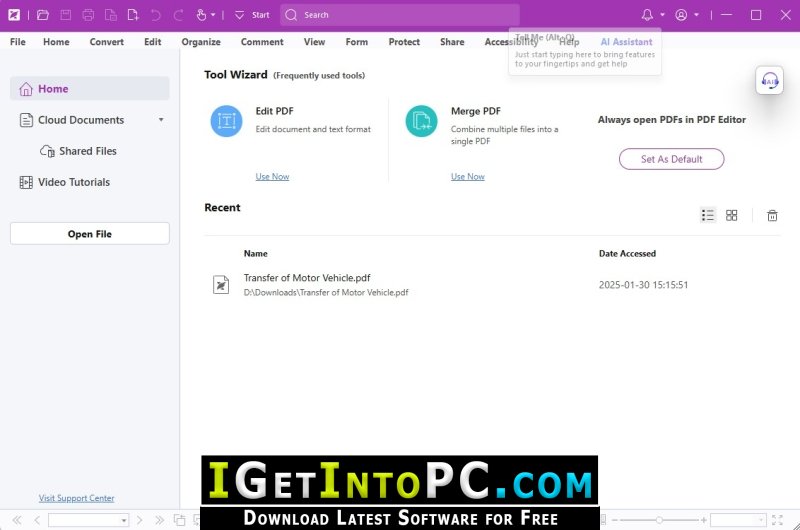
Task: Switch recent files to thumbnail grid view
Action: pos(732,215)
